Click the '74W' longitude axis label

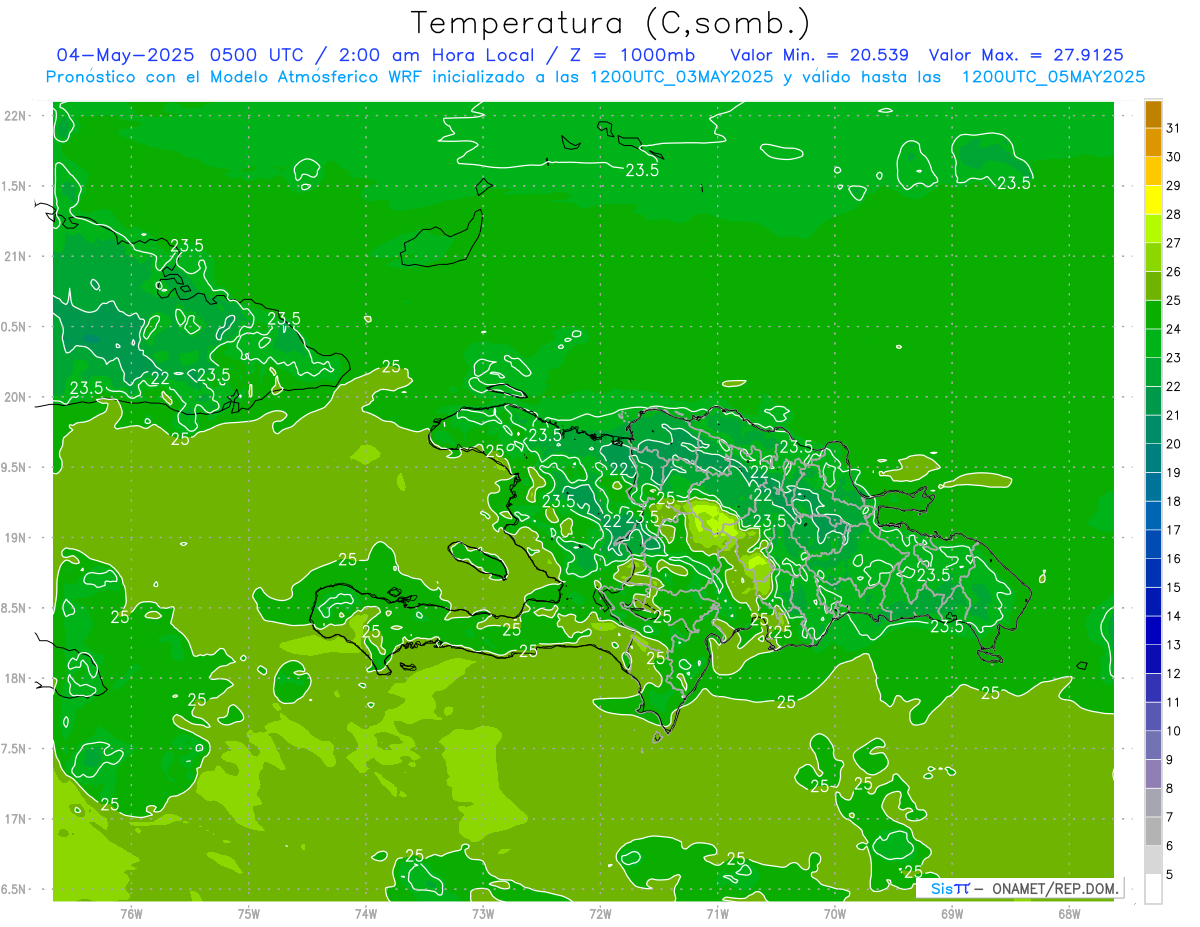pos(365,914)
